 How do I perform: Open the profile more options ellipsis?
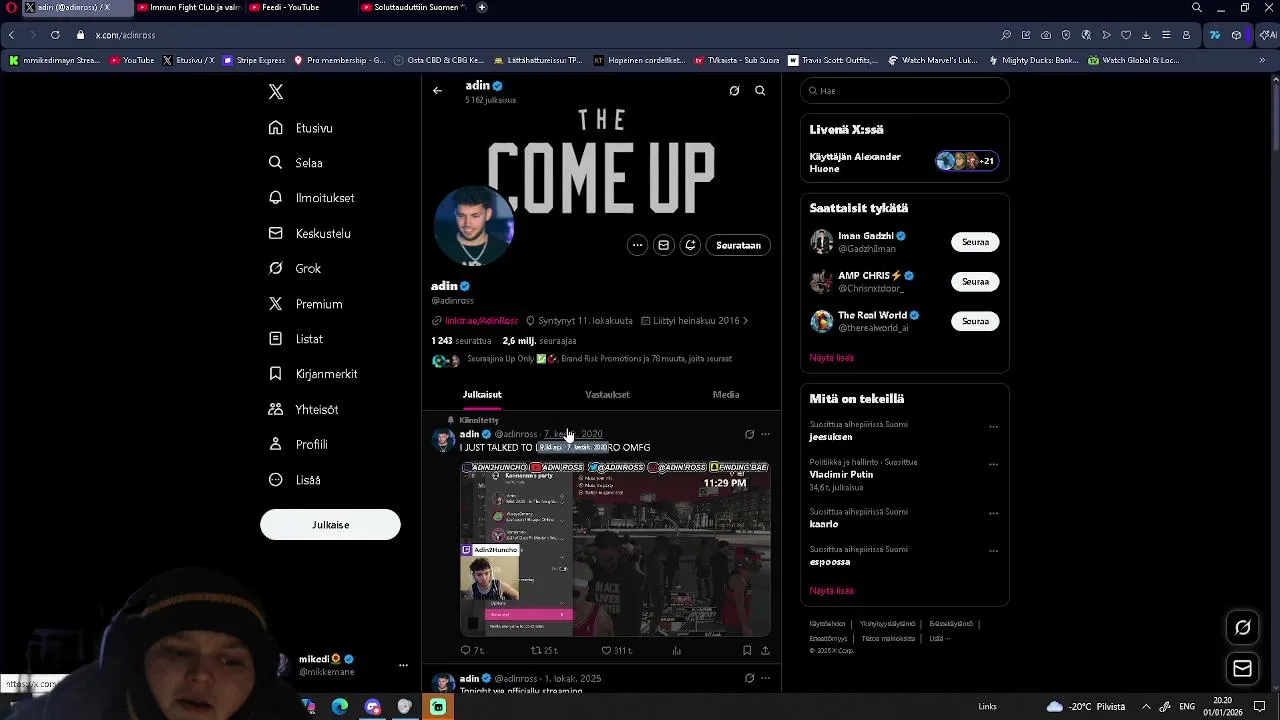pyautogui.click(x=637, y=245)
